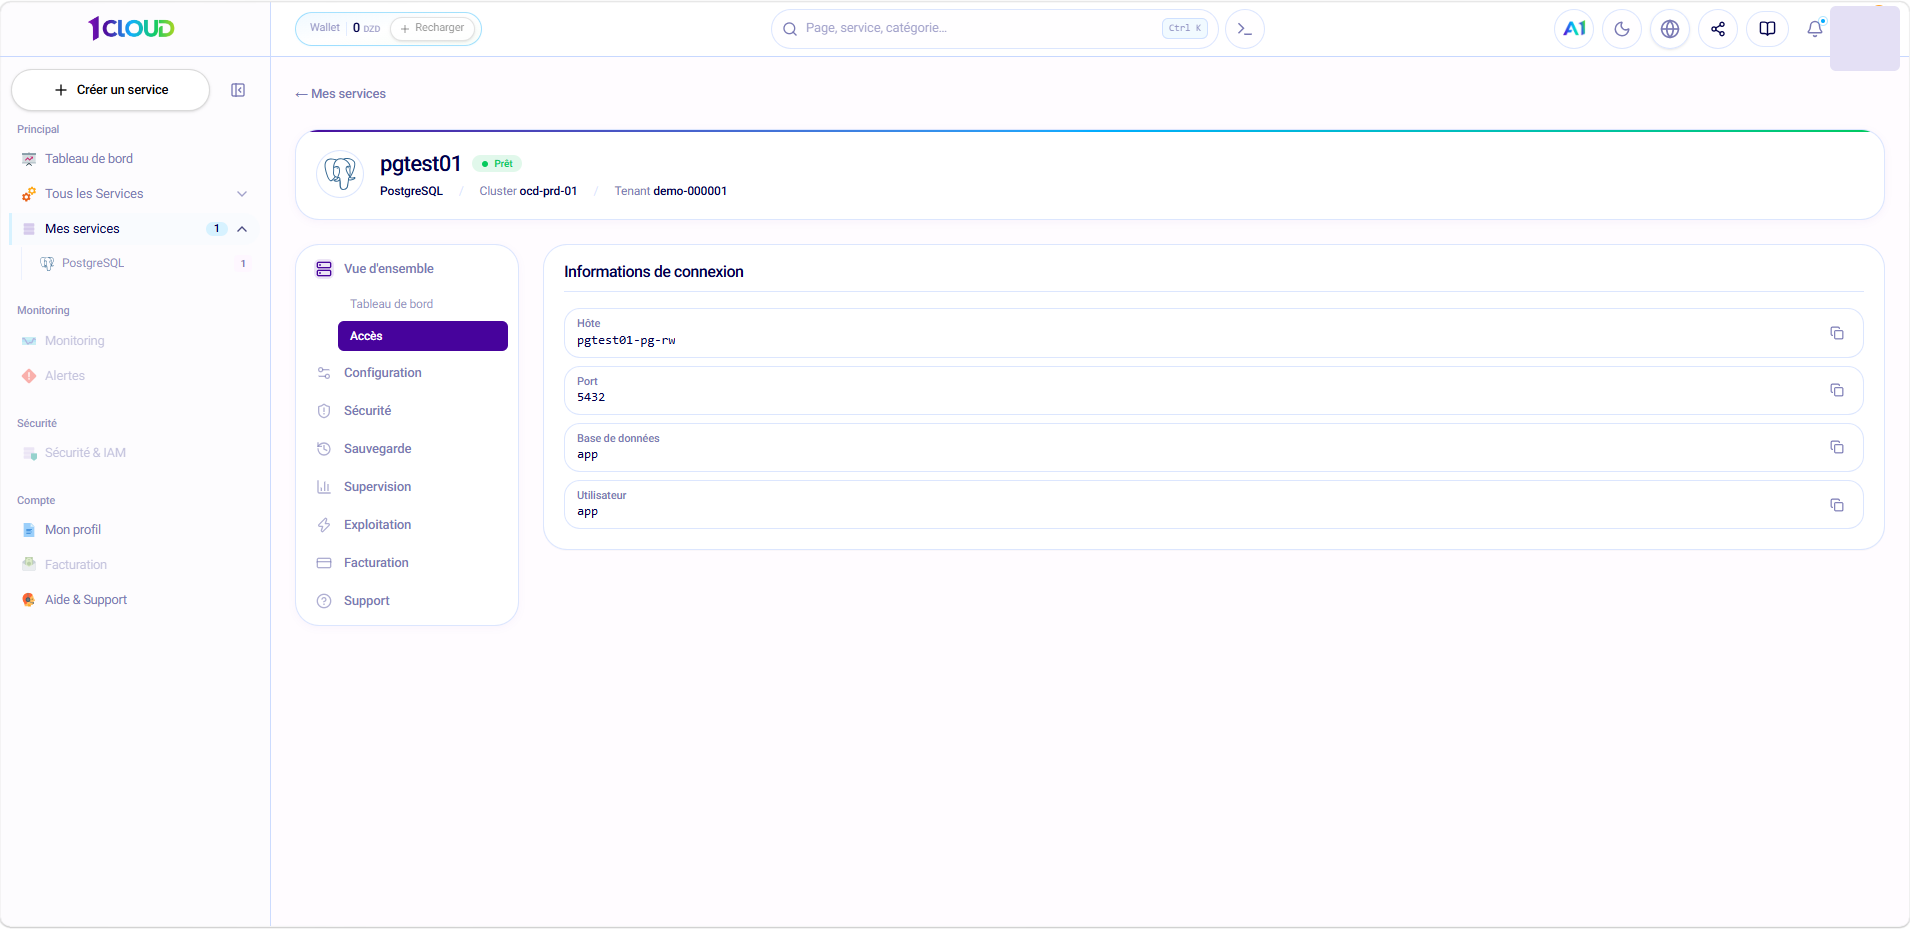The height and width of the screenshot is (929, 1913).
Task: Open the language globe icon
Action: (1670, 29)
